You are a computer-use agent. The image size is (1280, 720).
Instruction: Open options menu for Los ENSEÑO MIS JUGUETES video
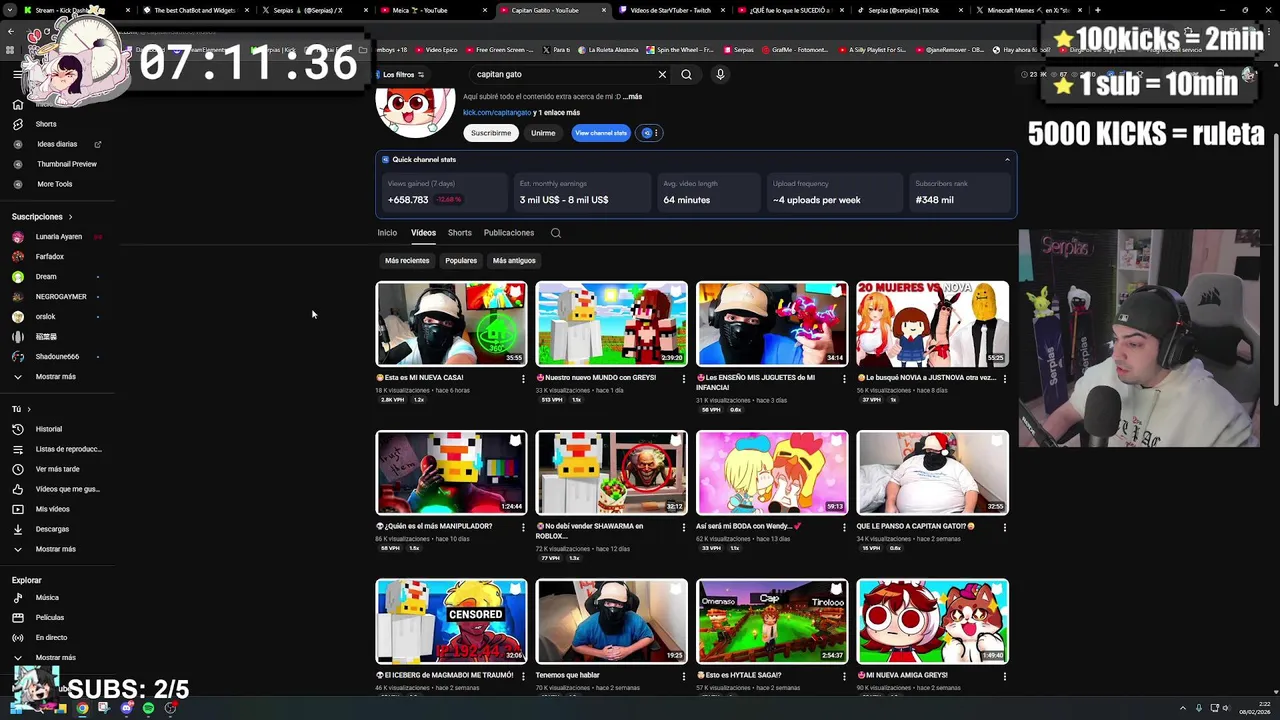click(844, 379)
